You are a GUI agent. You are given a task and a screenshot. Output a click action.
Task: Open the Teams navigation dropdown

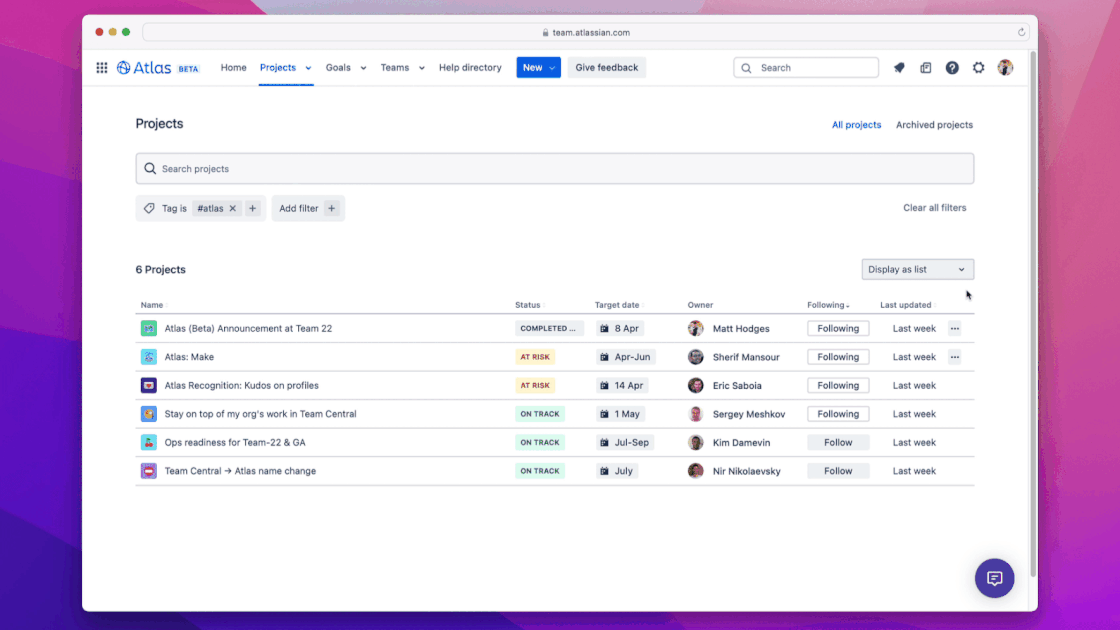click(400, 67)
